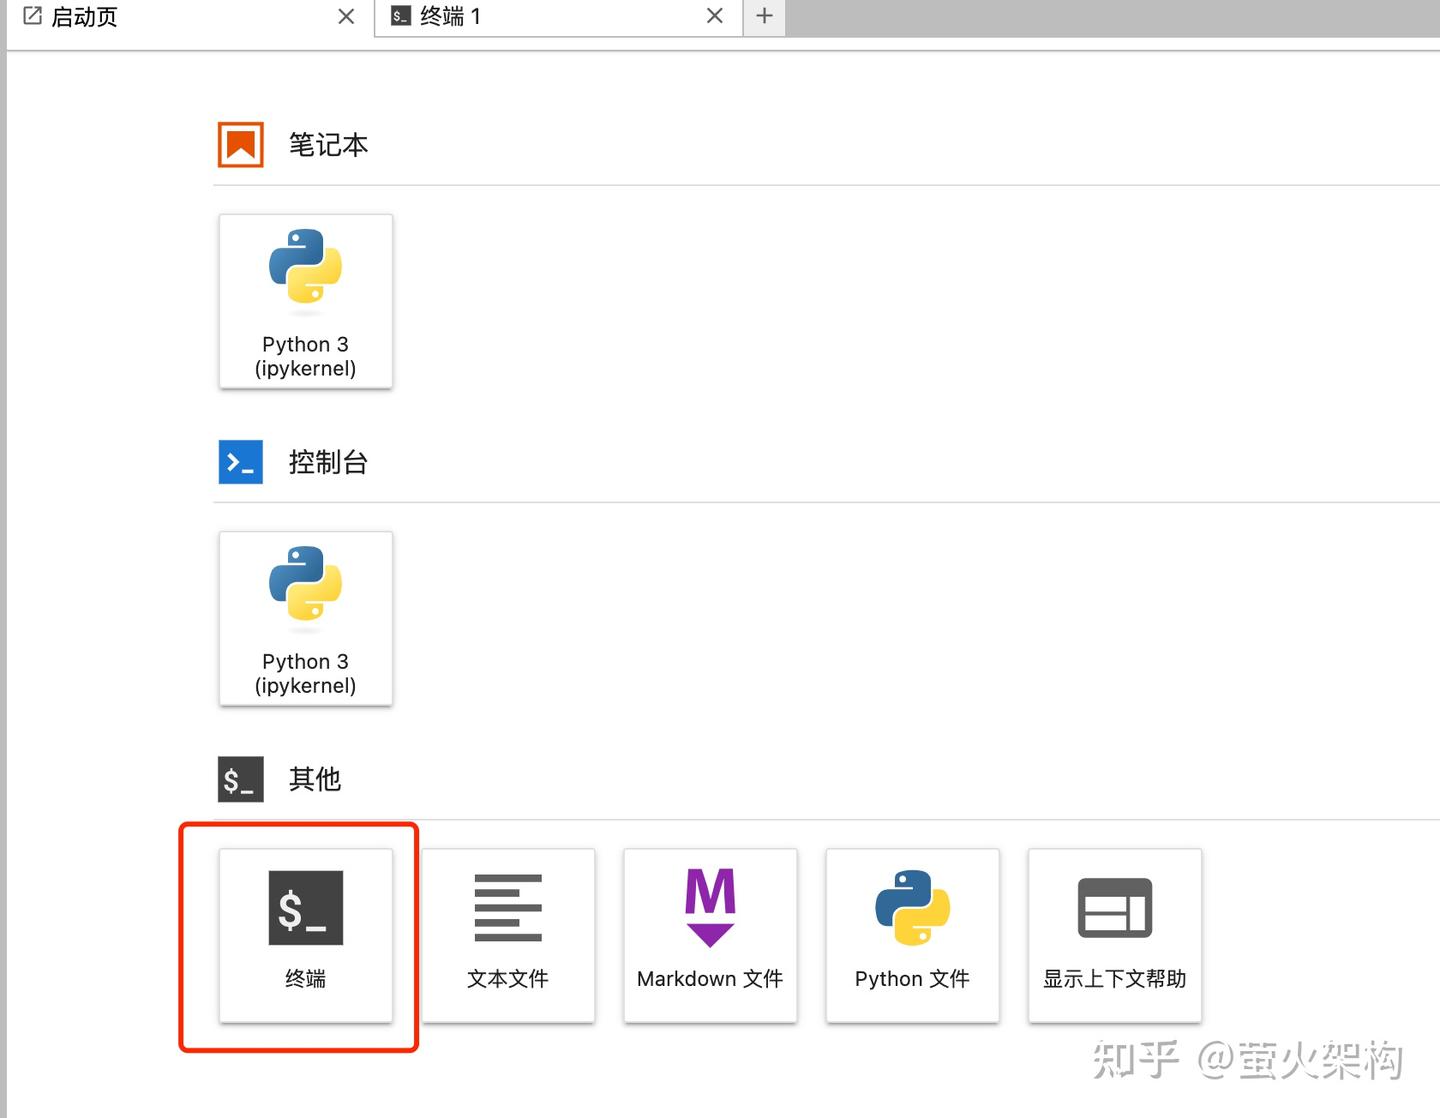
Task: Click the terminal icon in 终端 1 tab
Action: pyautogui.click(x=399, y=15)
